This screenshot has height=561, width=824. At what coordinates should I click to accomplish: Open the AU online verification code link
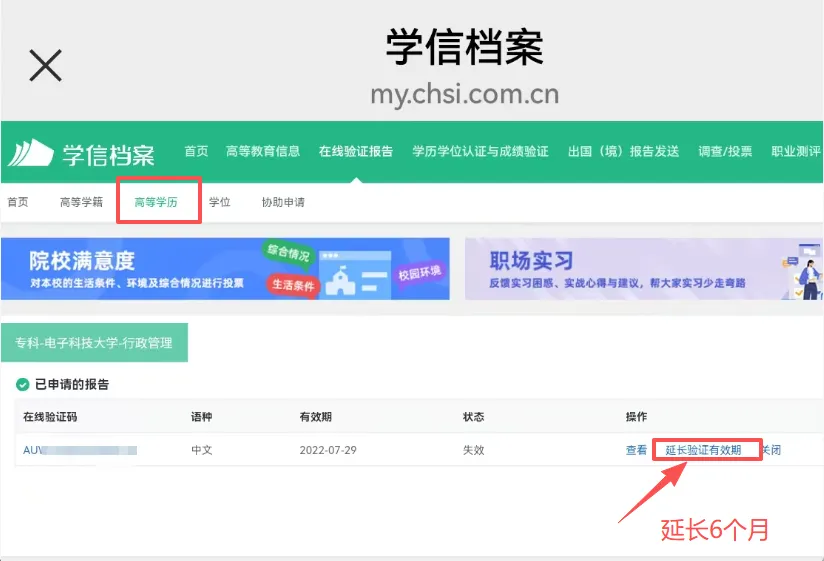tap(80, 450)
